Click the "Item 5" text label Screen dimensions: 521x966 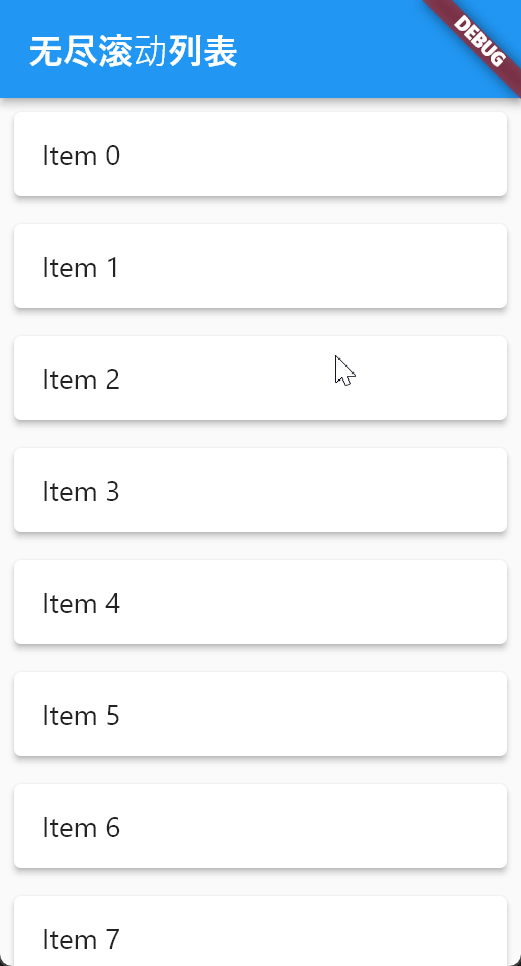pyautogui.click(x=81, y=716)
